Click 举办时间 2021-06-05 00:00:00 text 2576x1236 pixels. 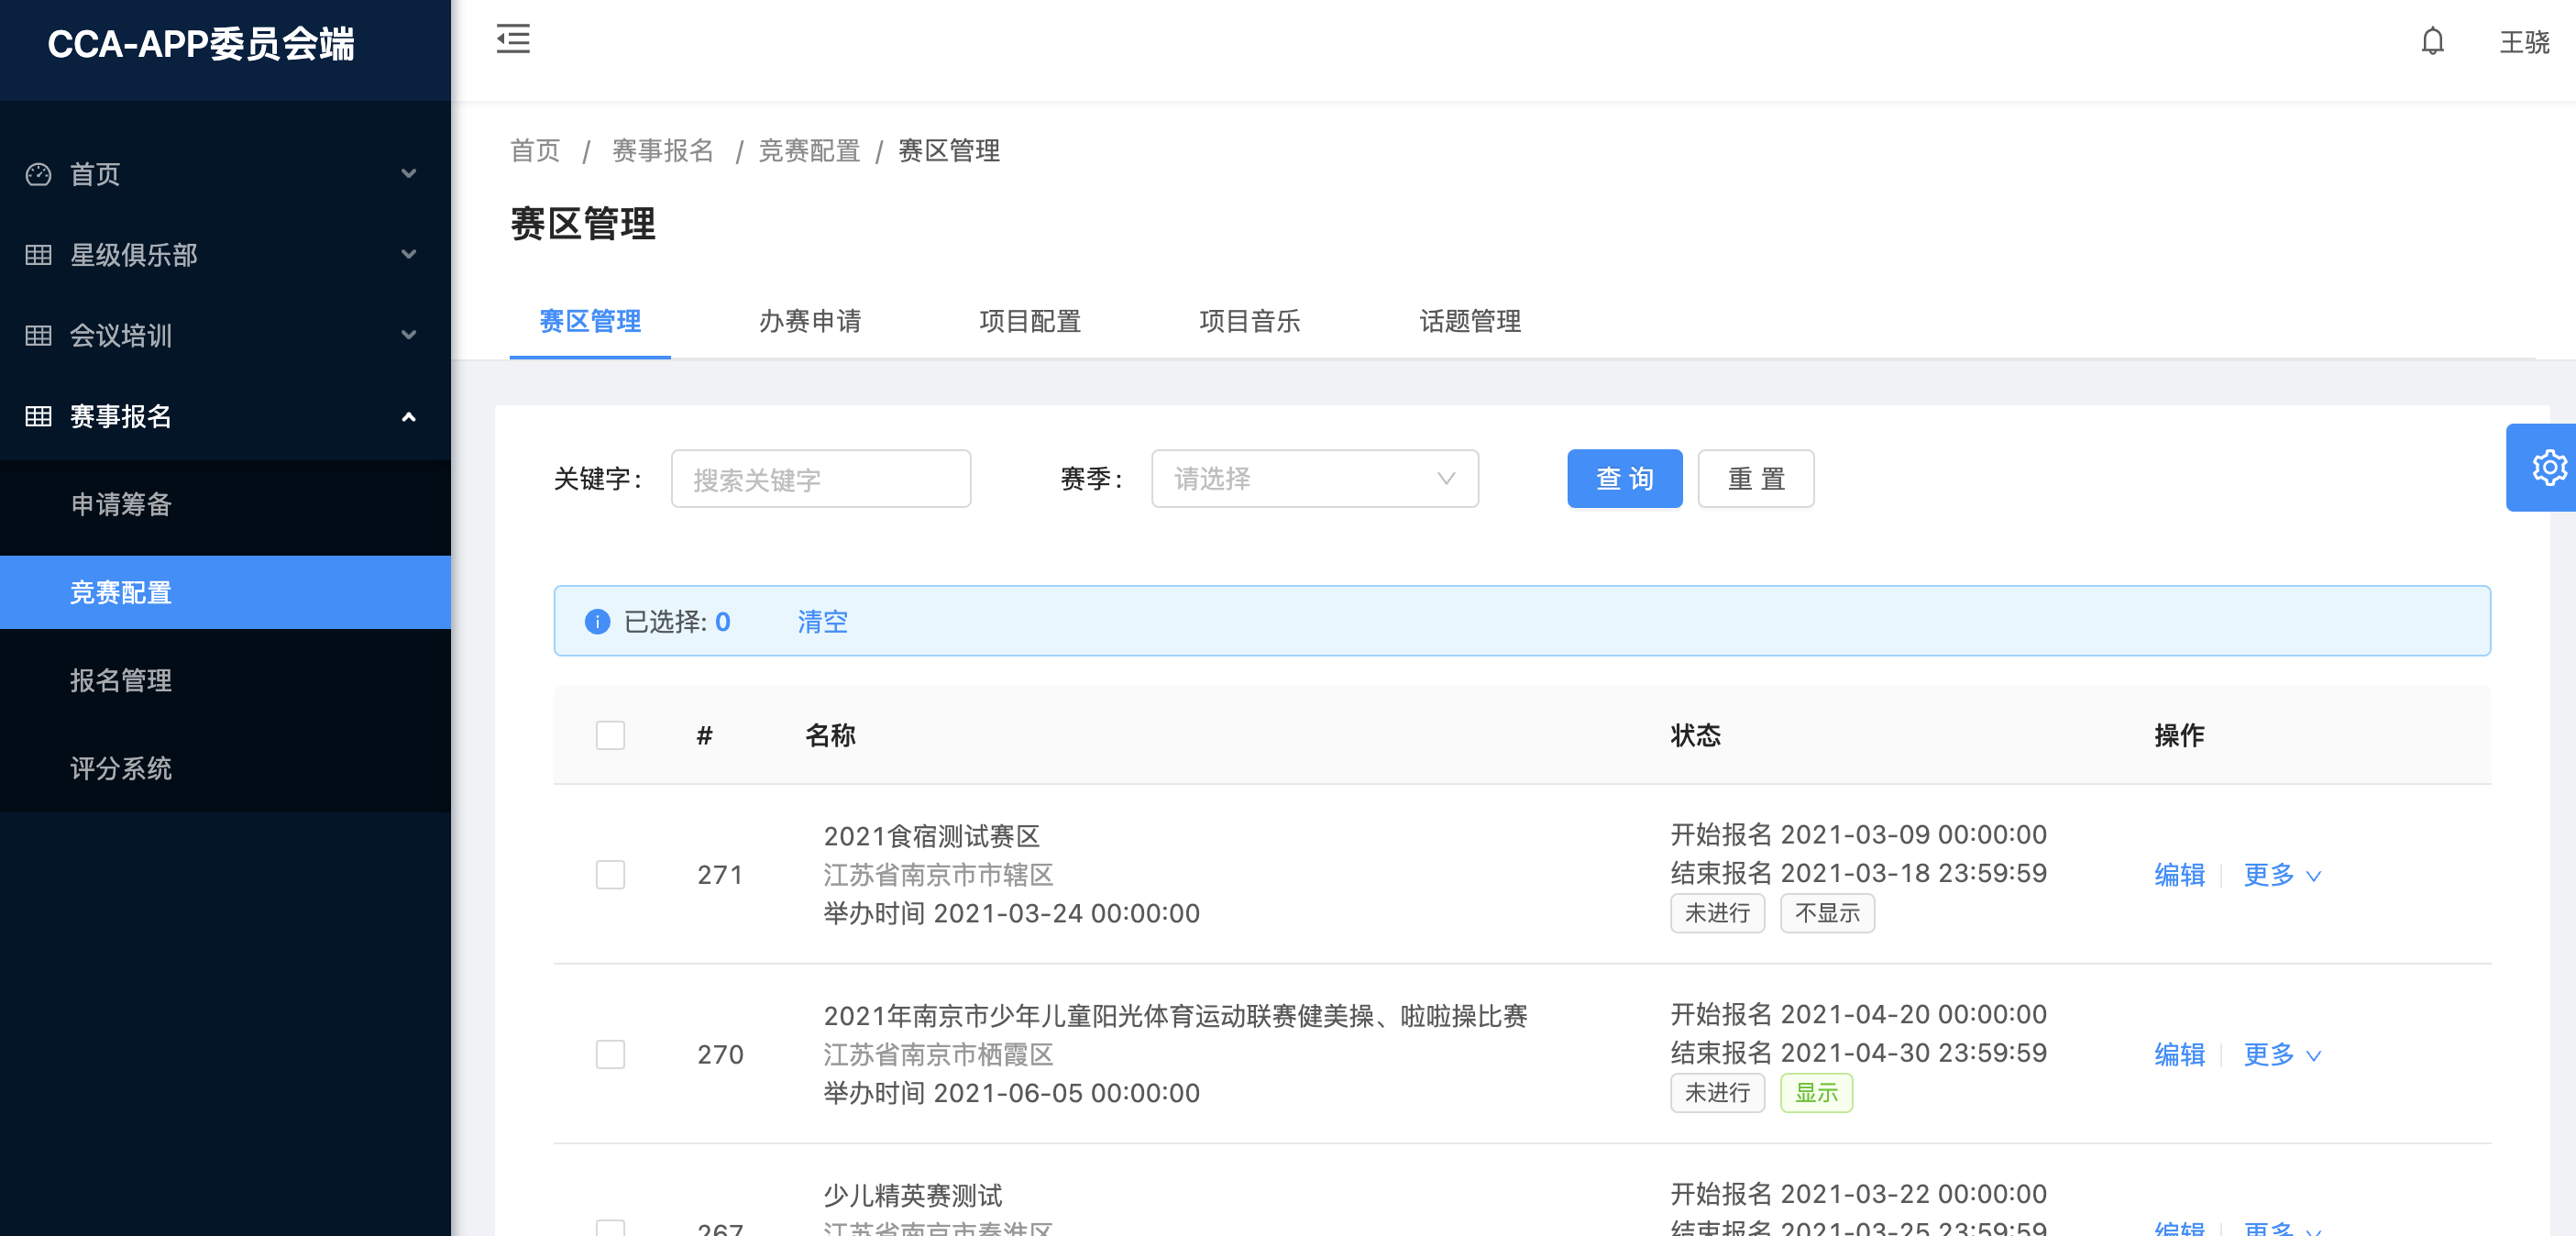[x=1011, y=1093]
